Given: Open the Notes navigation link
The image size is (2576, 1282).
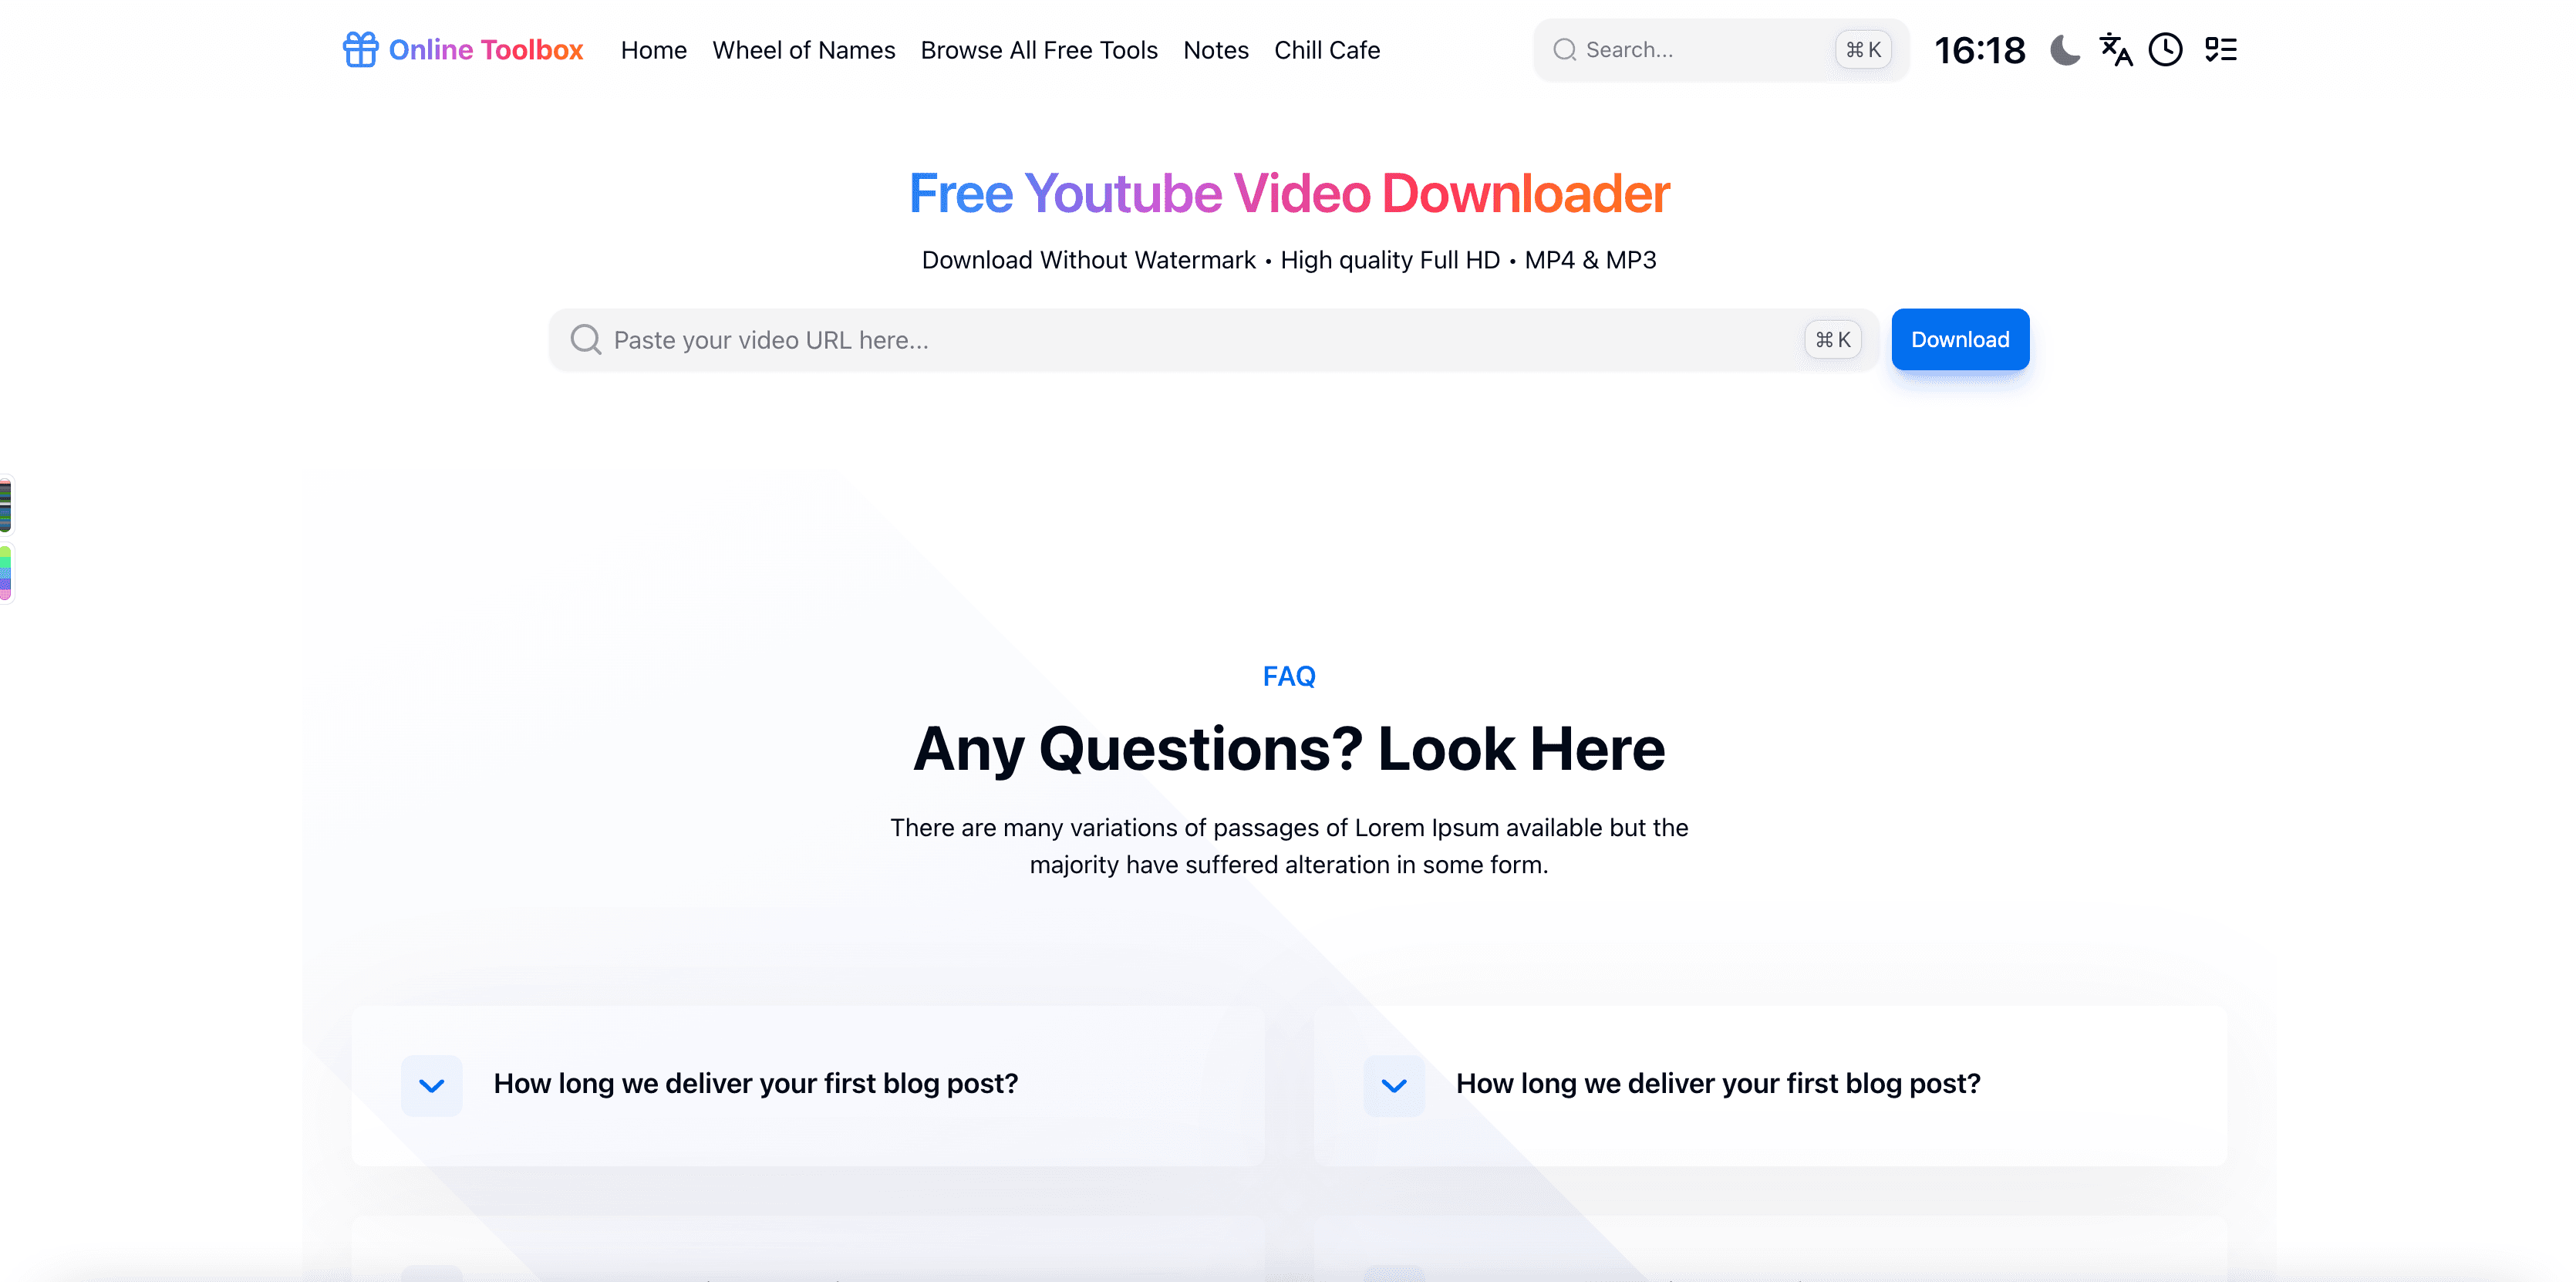Looking at the screenshot, I should pos(1216,50).
